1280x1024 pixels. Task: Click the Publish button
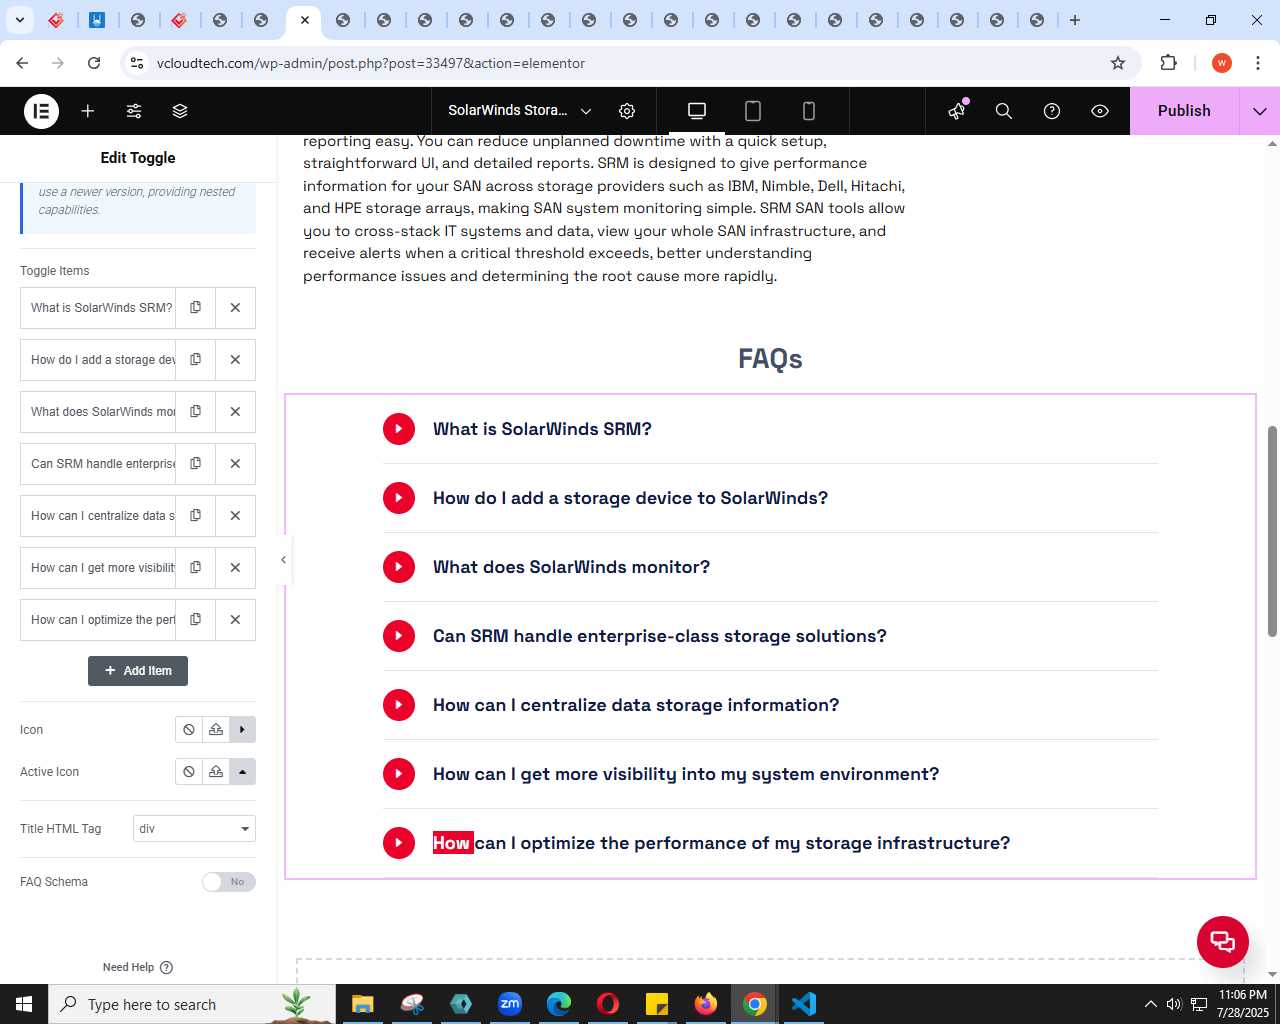coord(1184,111)
